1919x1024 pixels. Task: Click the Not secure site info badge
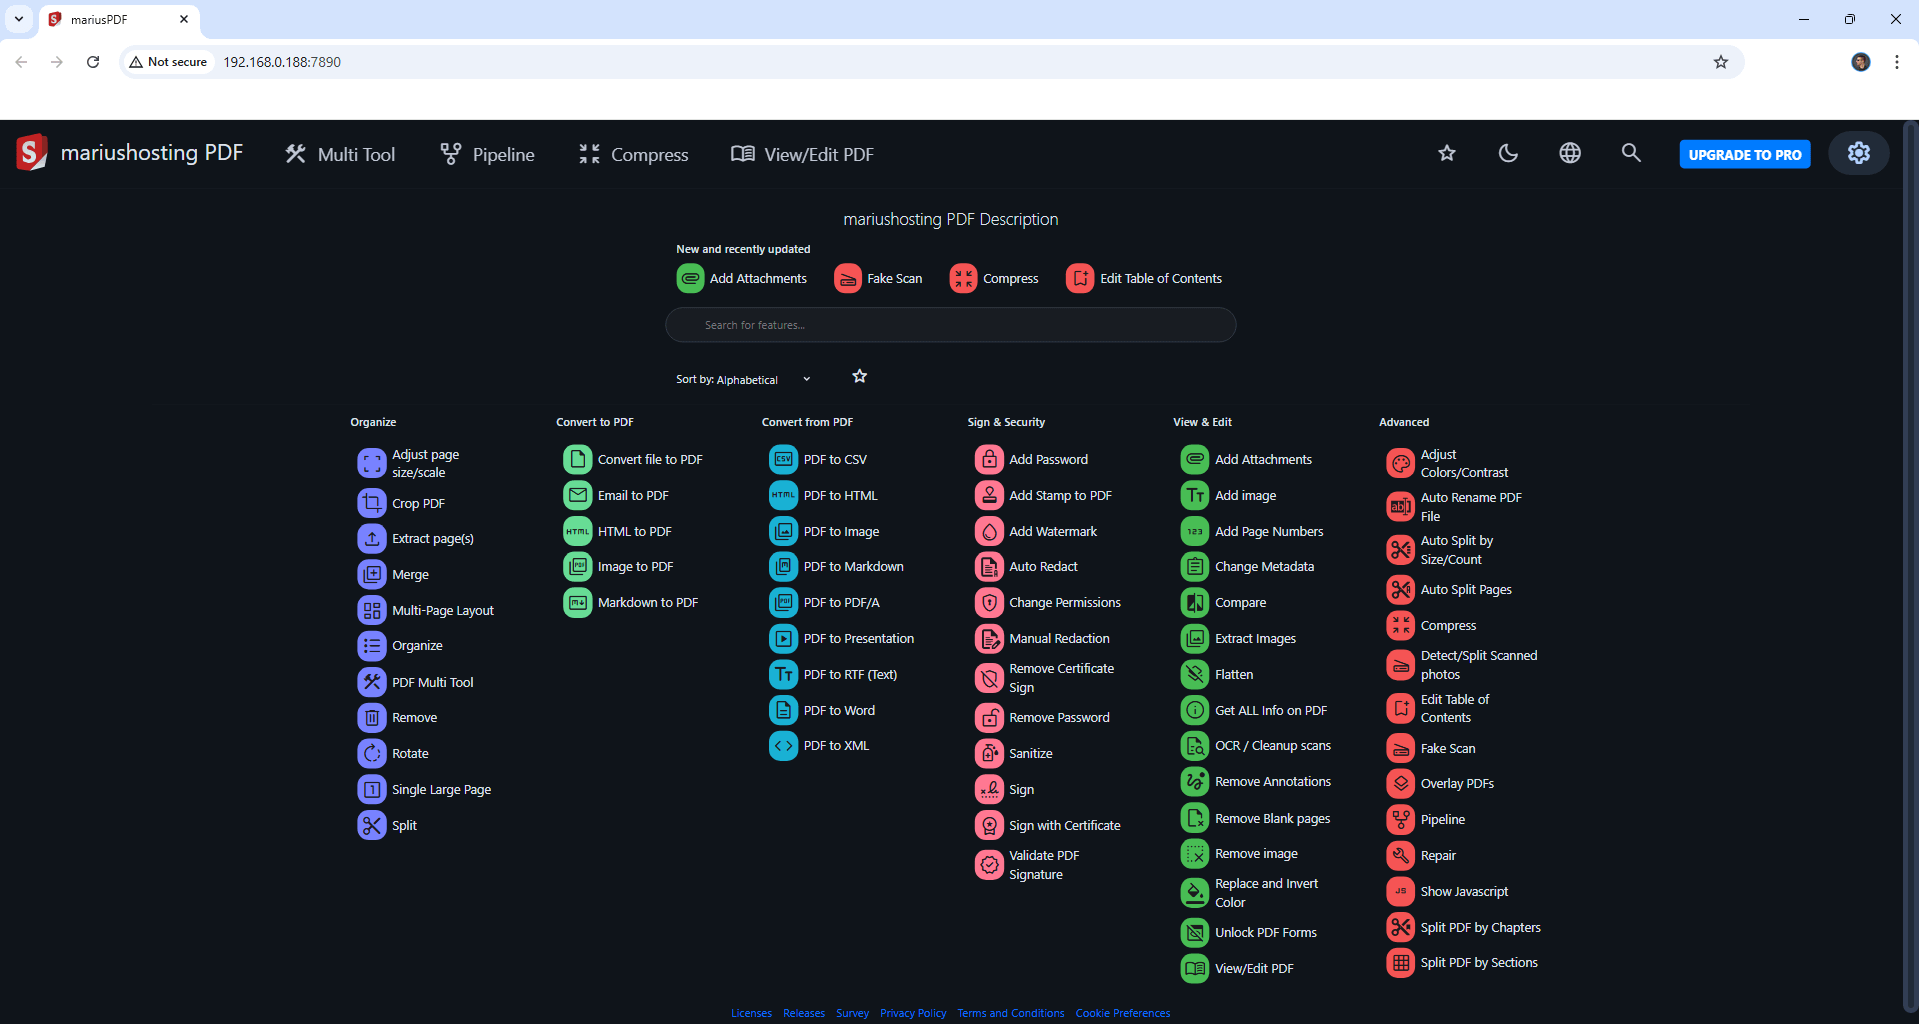[168, 62]
